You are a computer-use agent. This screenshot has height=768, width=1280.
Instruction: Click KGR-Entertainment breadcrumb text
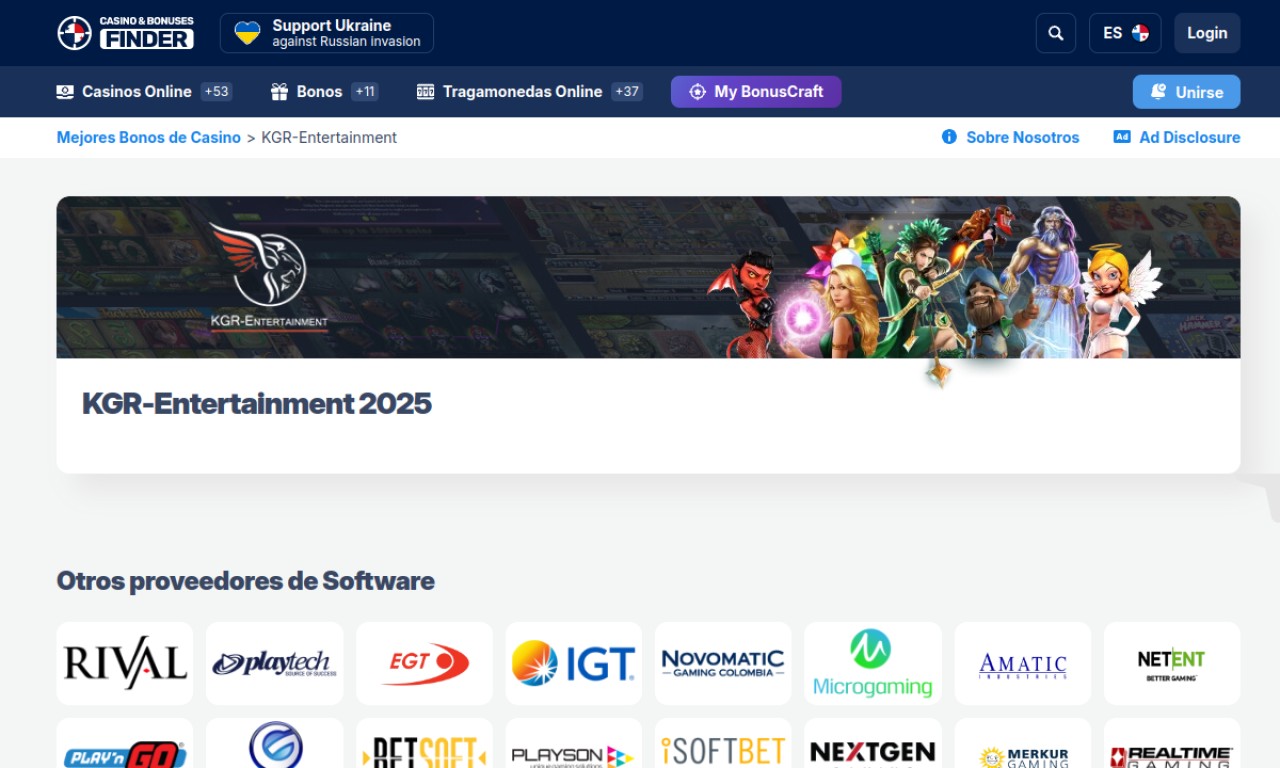click(329, 138)
